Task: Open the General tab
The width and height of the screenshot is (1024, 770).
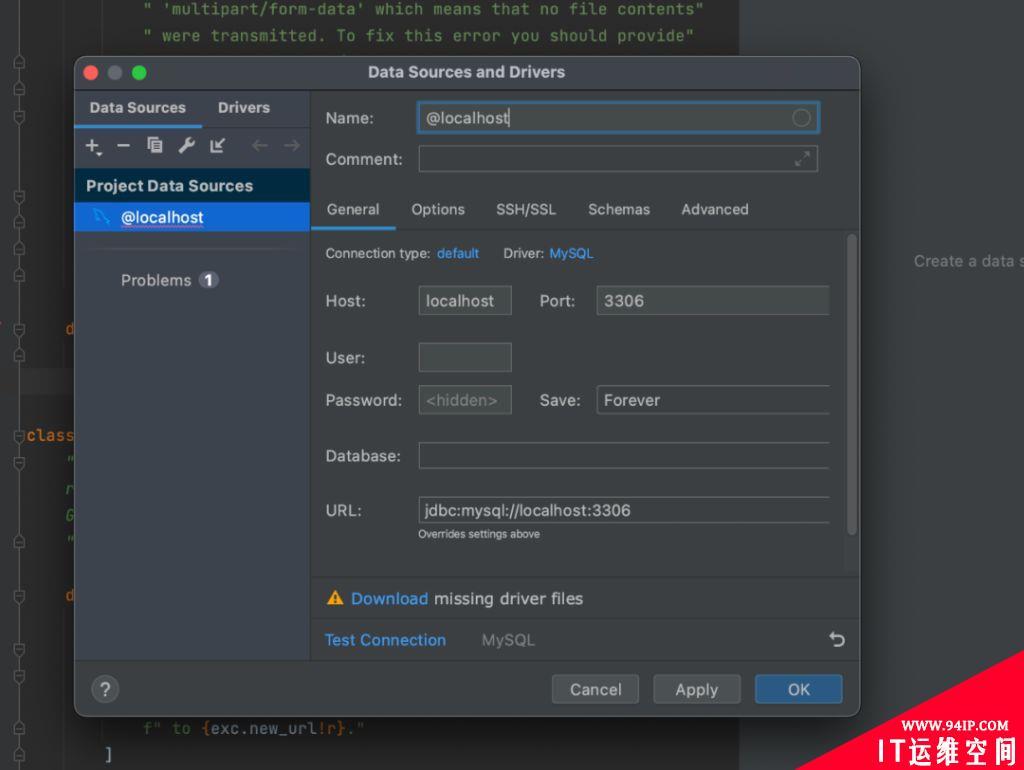Action: 353,210
